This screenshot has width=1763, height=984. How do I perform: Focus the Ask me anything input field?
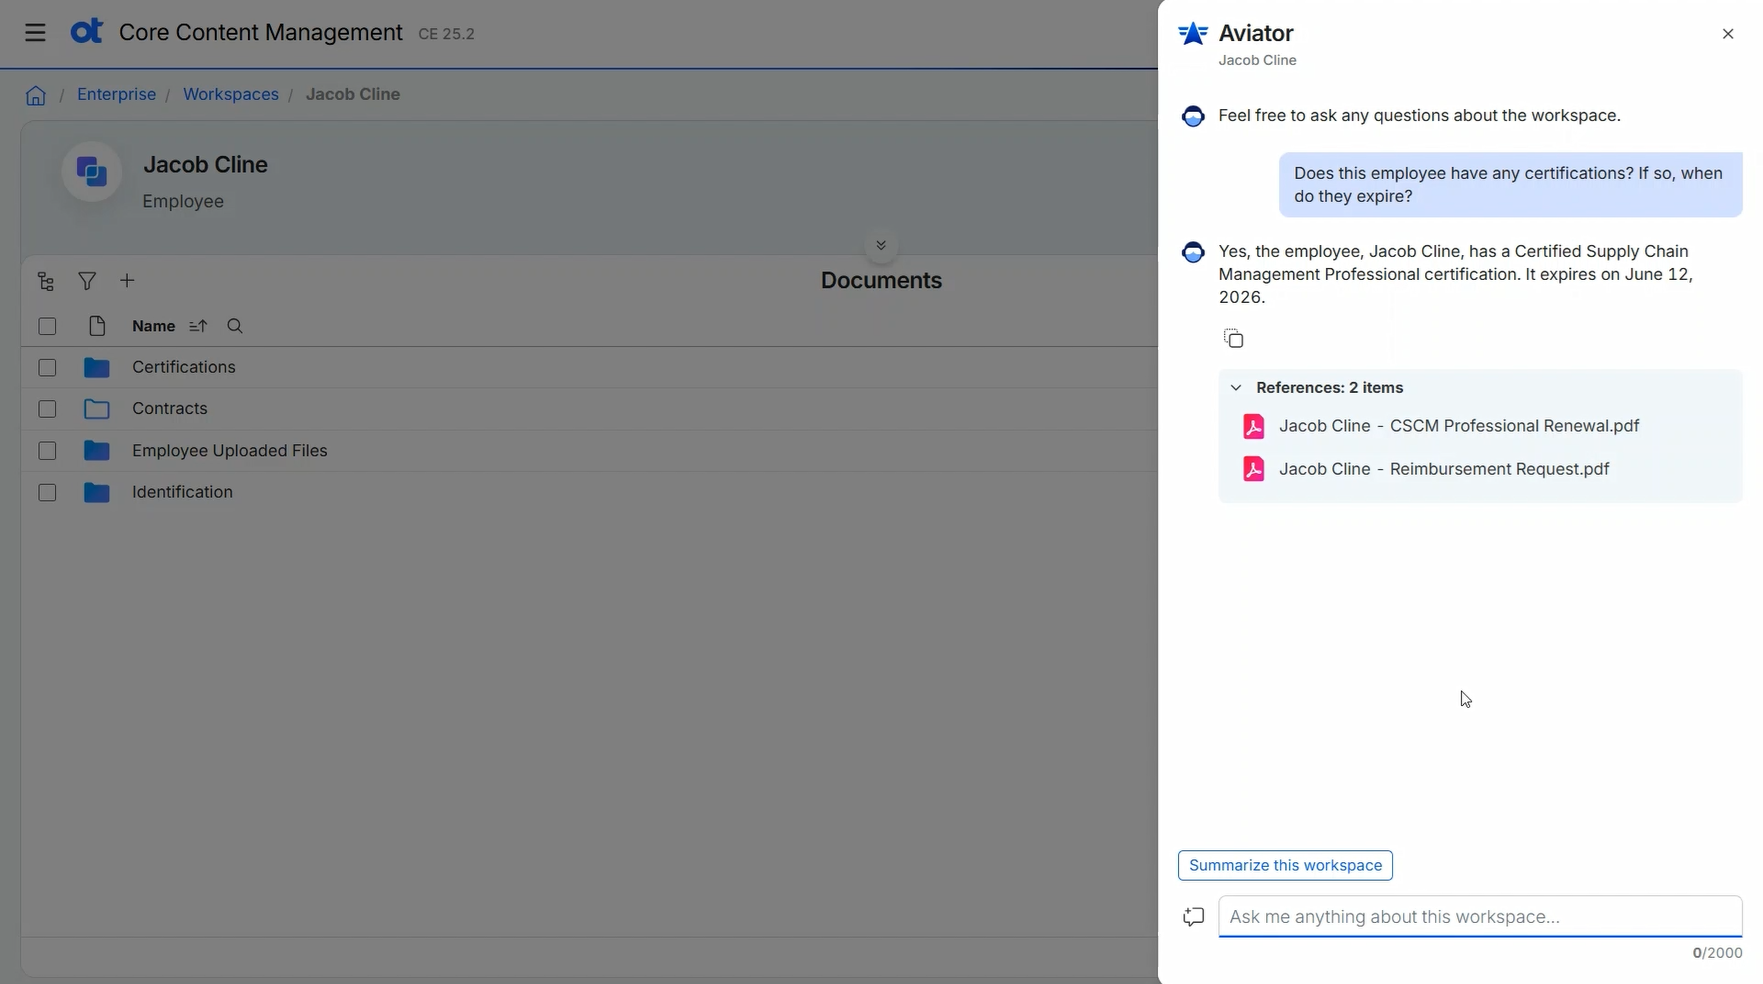(1478, 917)
